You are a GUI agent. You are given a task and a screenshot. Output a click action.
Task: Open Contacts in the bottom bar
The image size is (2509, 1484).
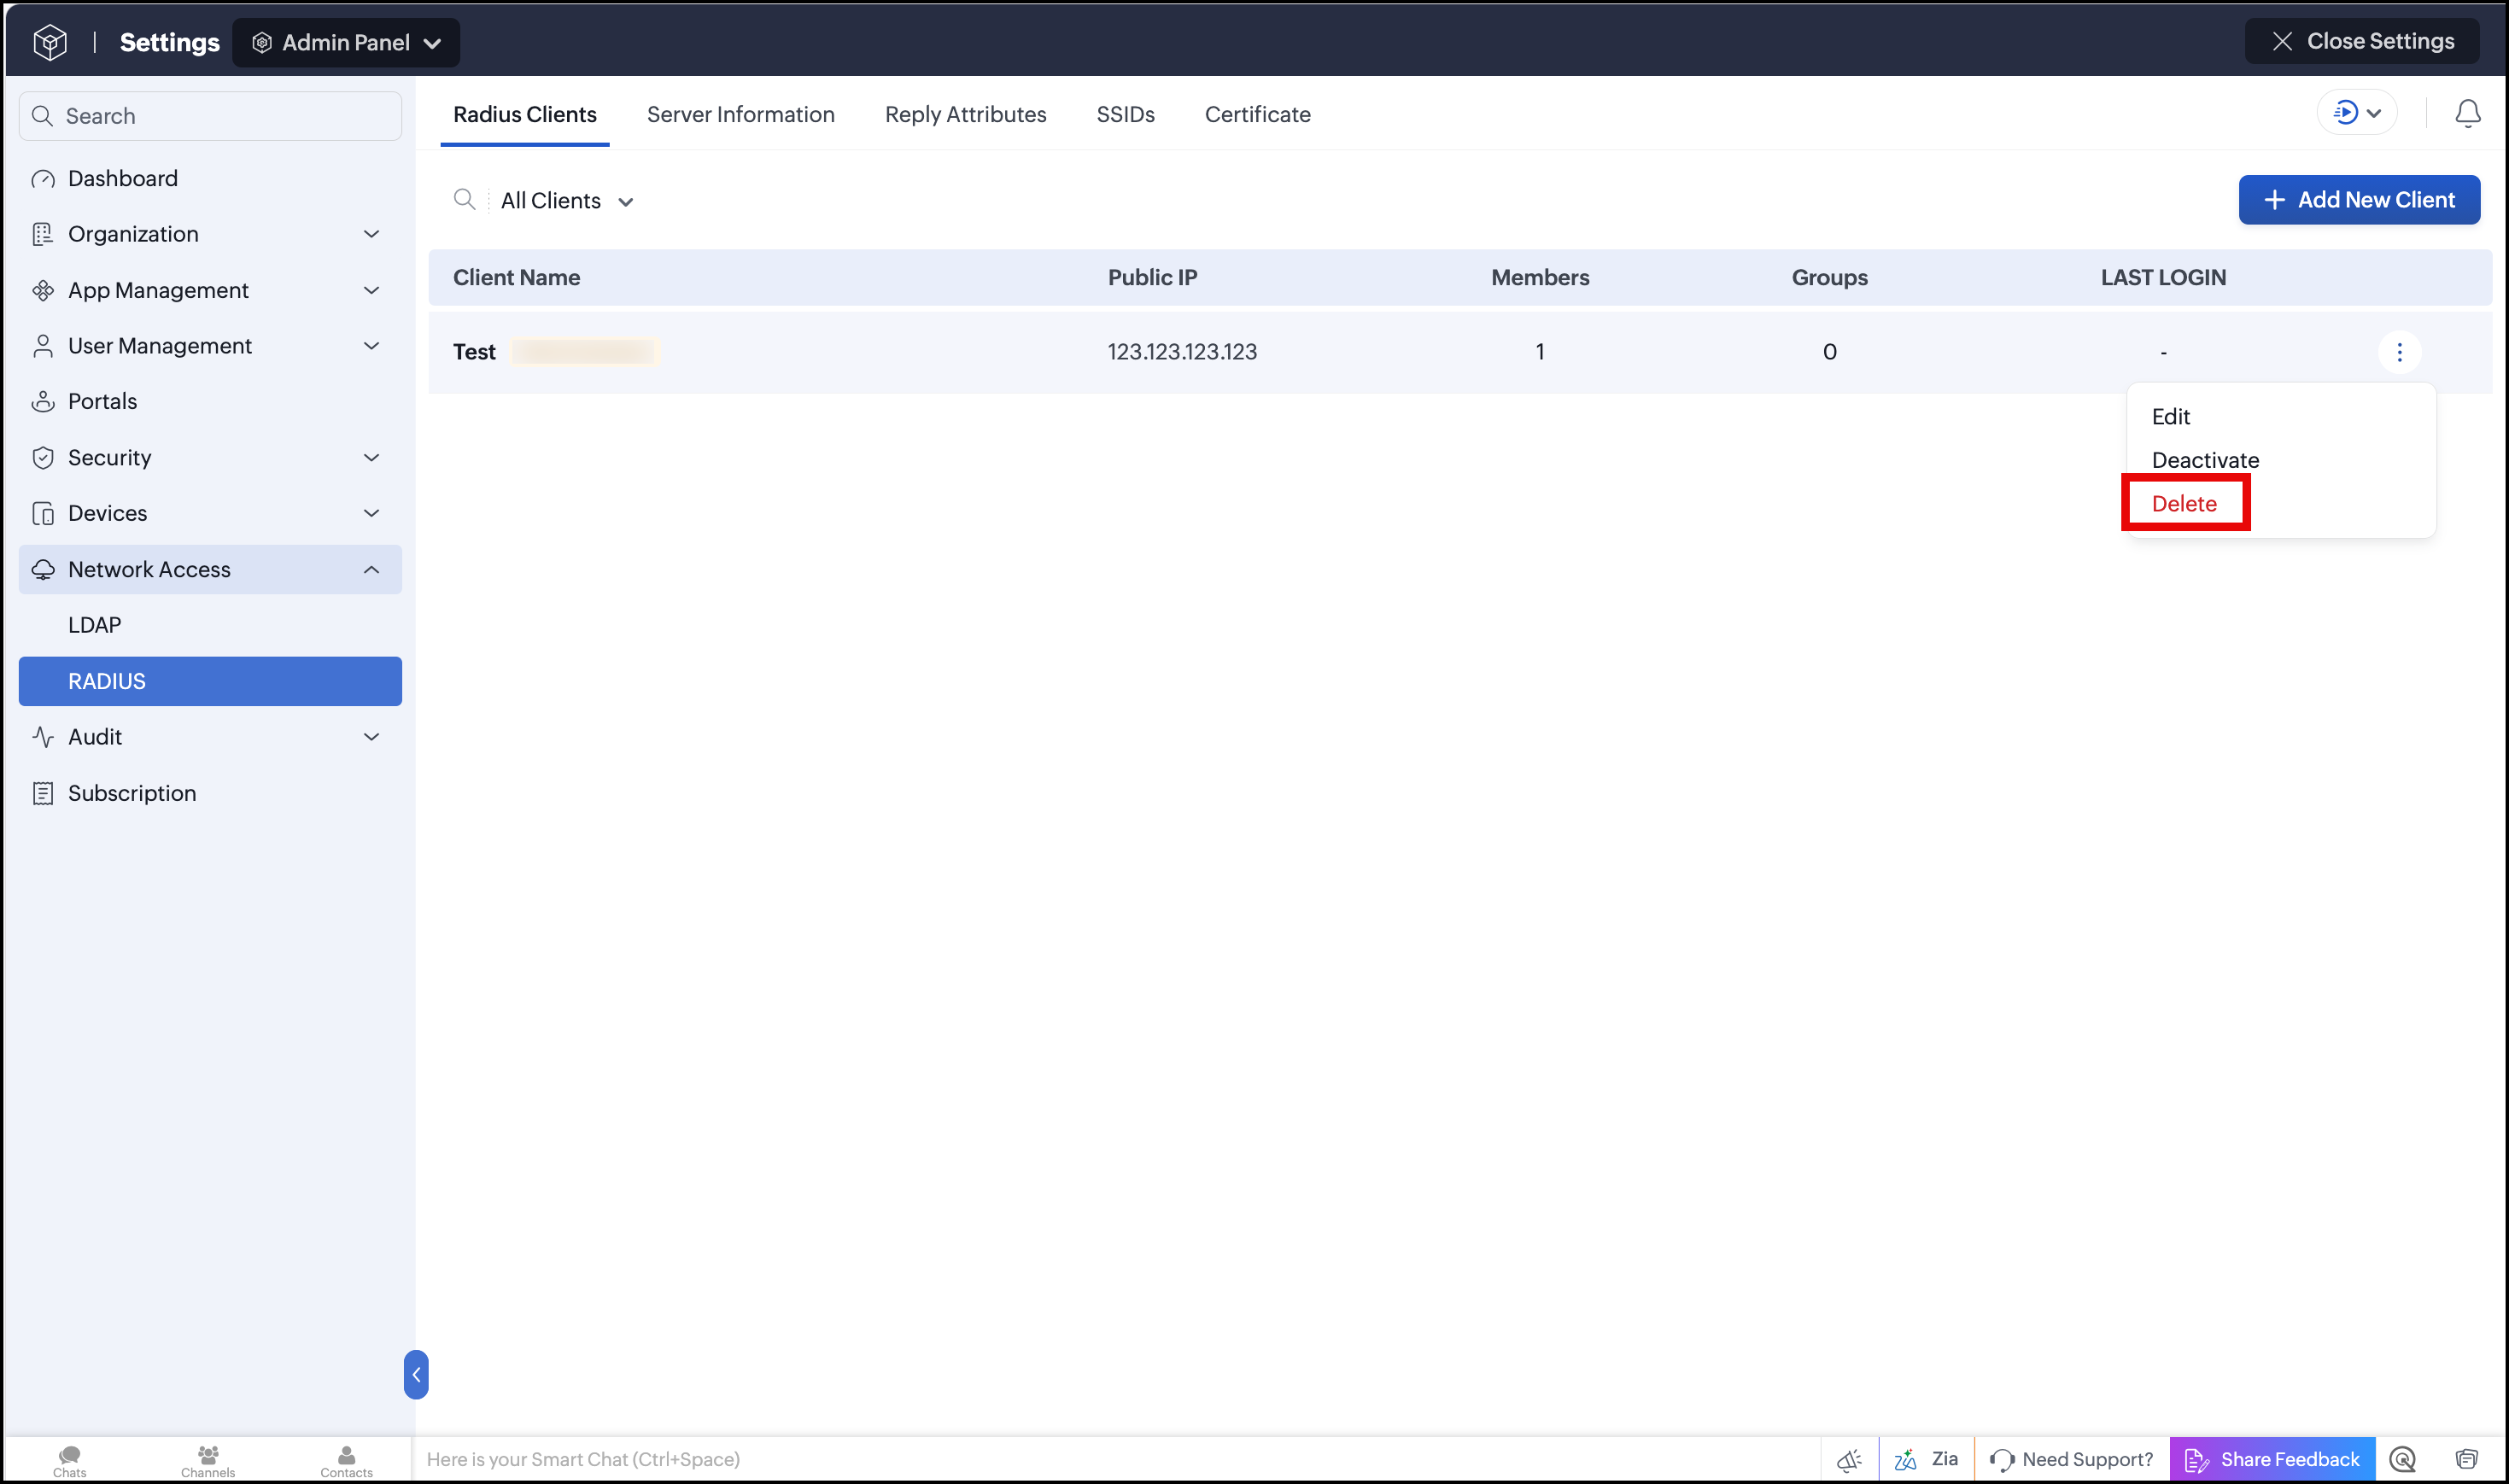(346, 1460)
